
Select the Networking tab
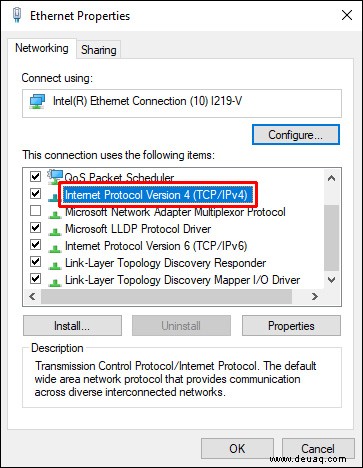tap(42, 48)
